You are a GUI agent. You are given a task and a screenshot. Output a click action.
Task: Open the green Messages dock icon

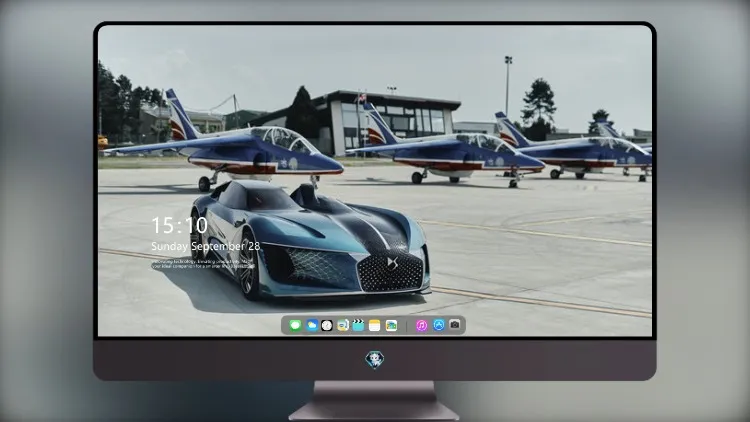(x=295, y=325)
